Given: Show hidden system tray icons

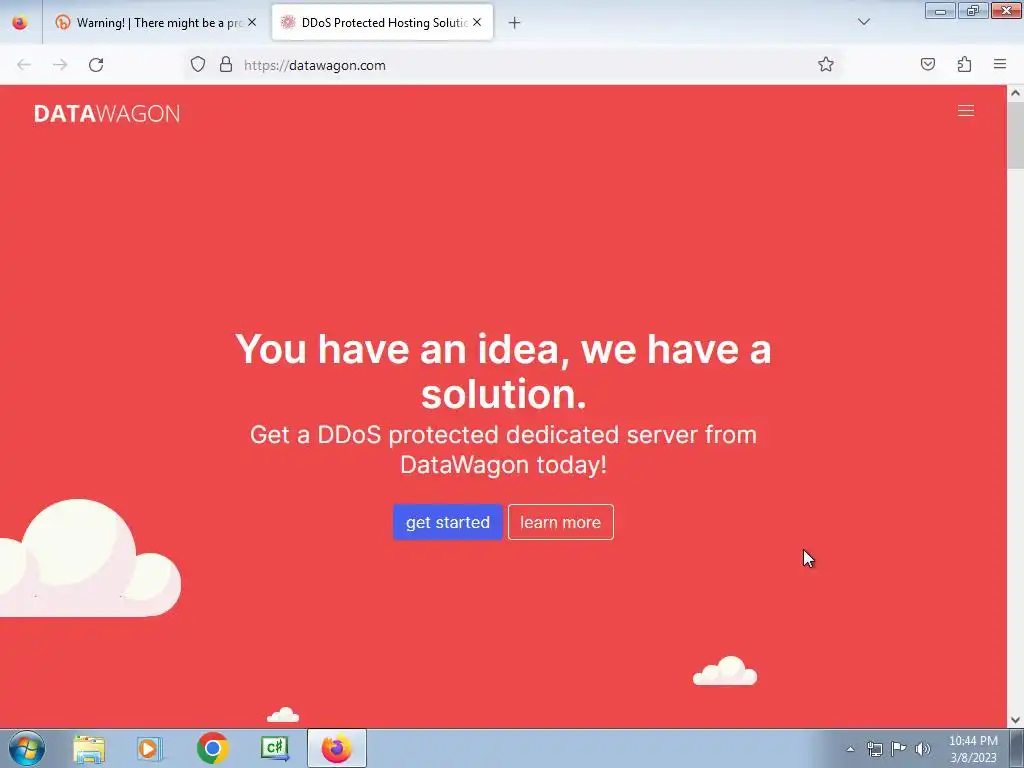Looking at the screenshot, I should 850,749.
